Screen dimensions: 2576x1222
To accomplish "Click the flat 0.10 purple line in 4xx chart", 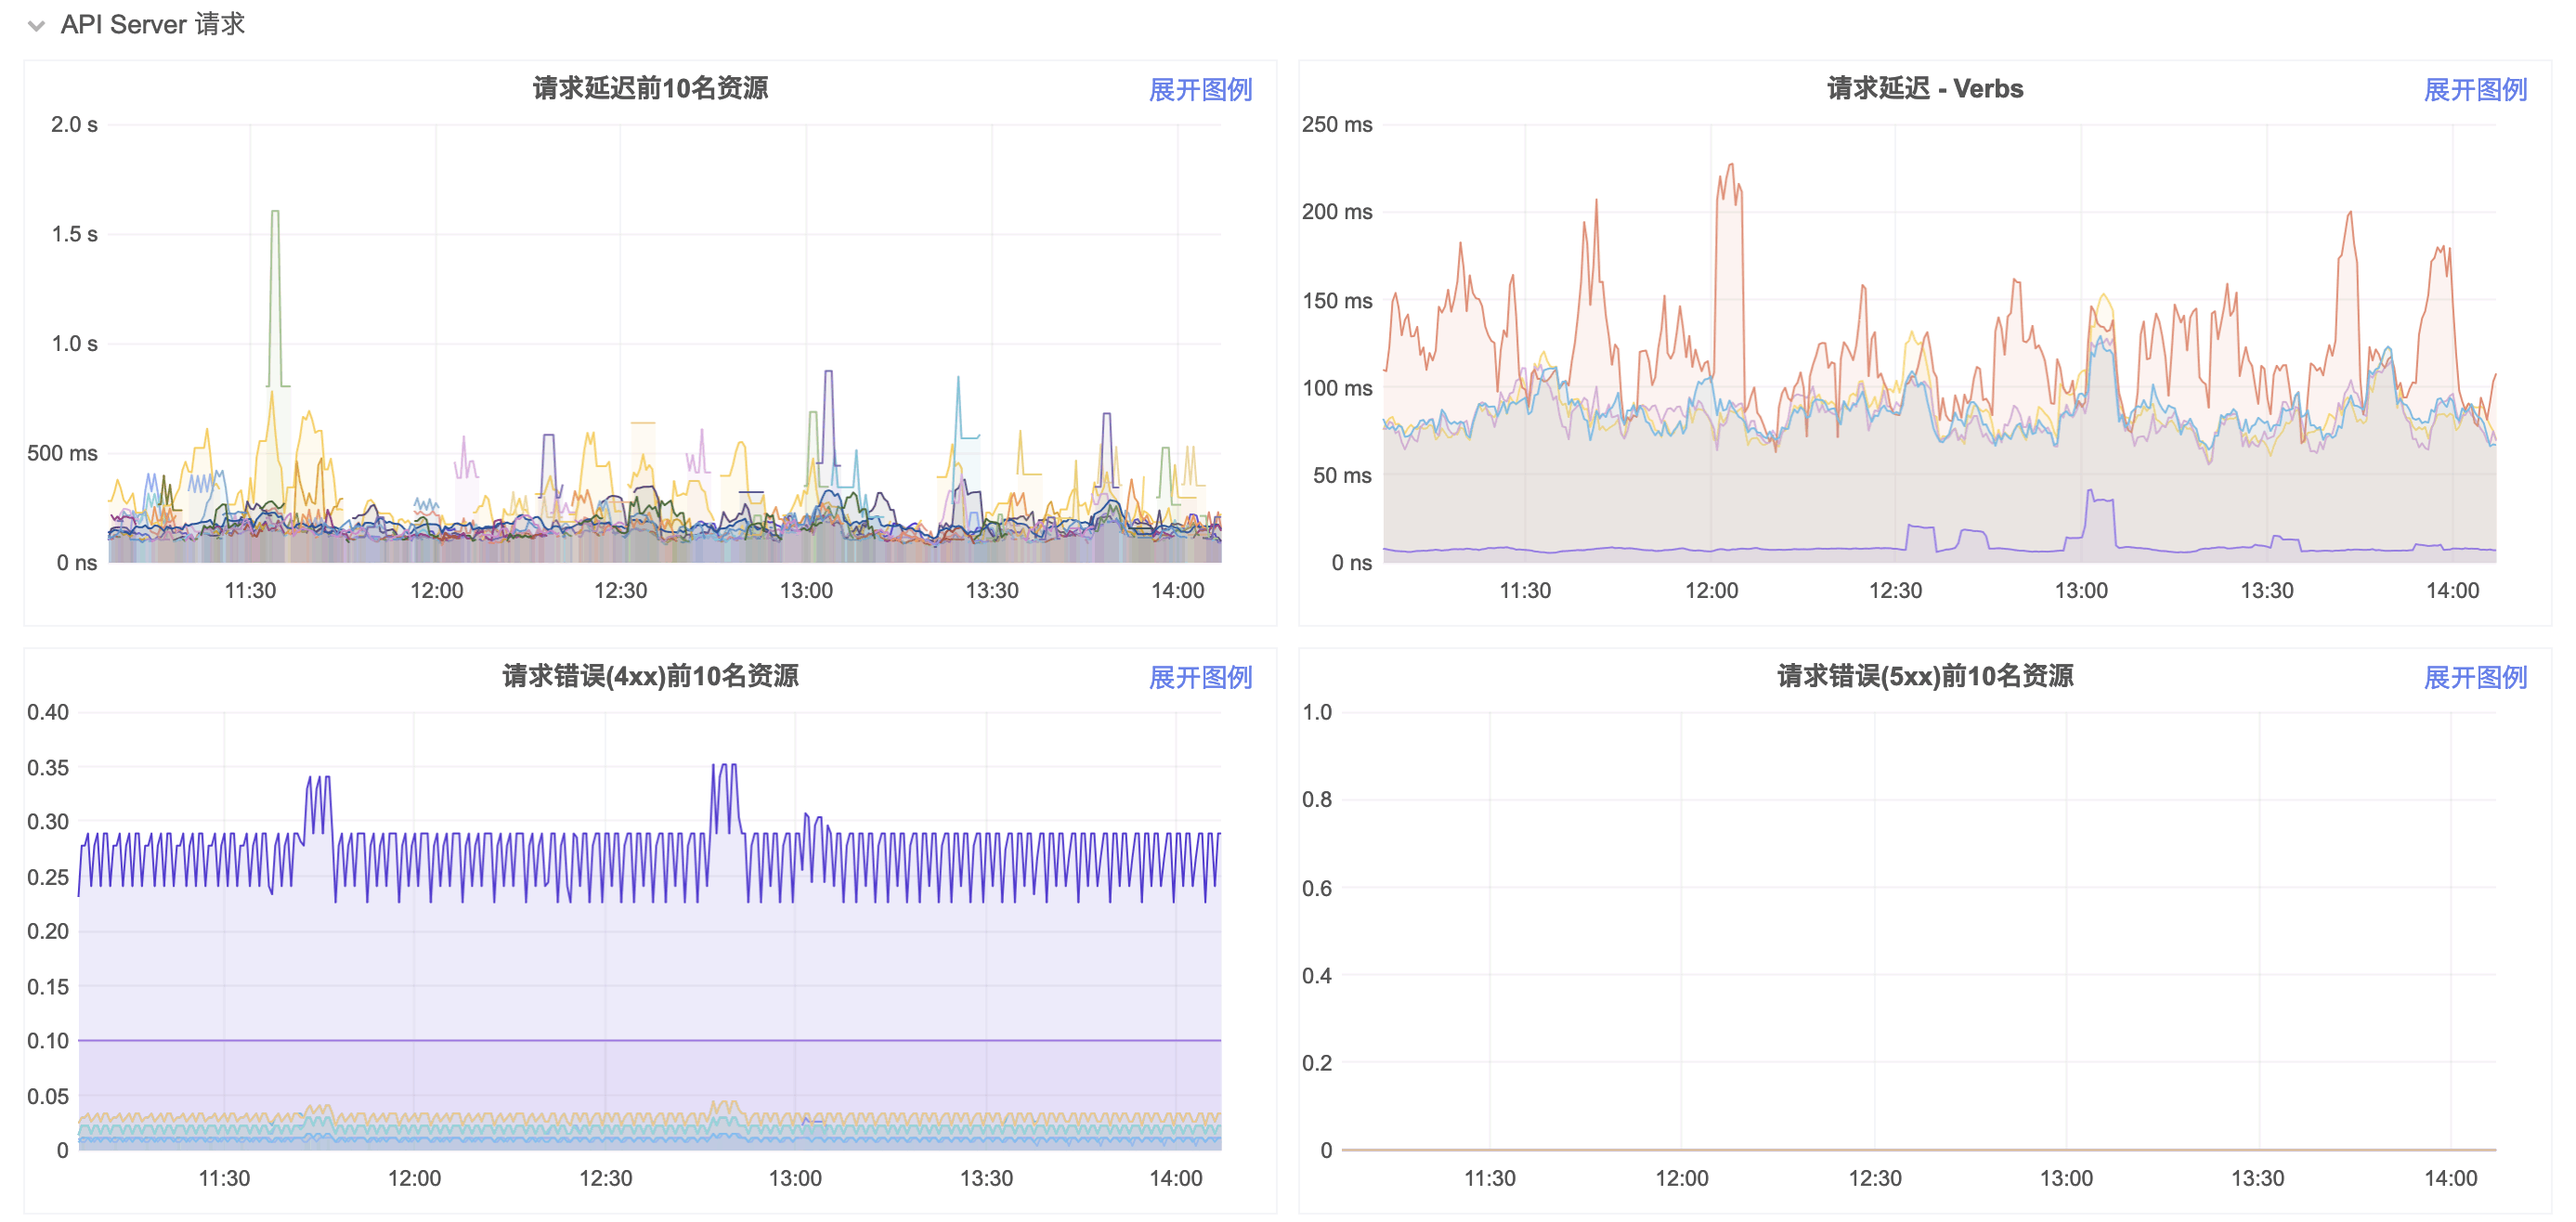I will [x=650, y=1040].
